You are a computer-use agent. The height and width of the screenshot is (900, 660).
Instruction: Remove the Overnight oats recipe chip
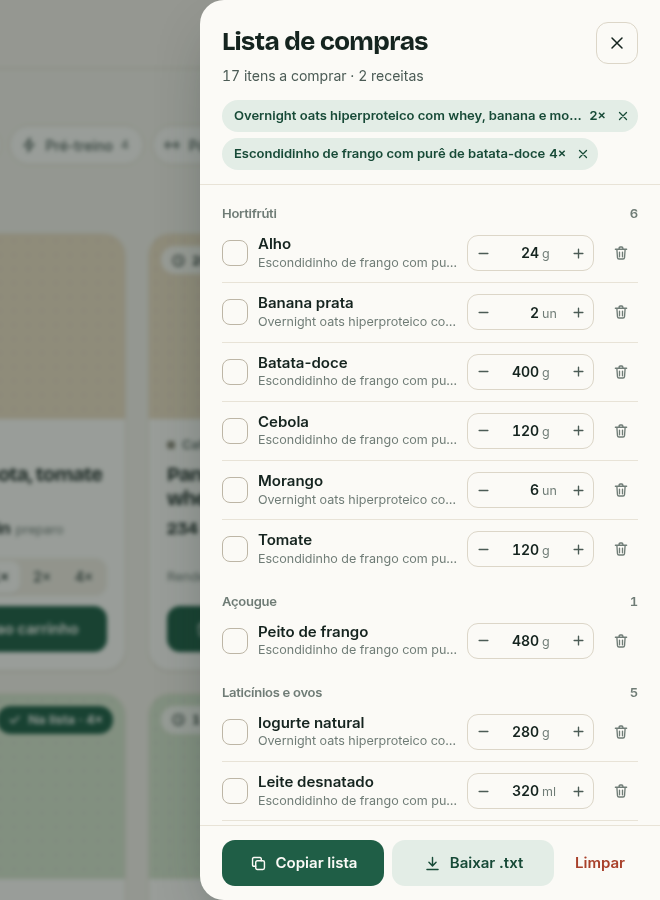coord(623,116)
